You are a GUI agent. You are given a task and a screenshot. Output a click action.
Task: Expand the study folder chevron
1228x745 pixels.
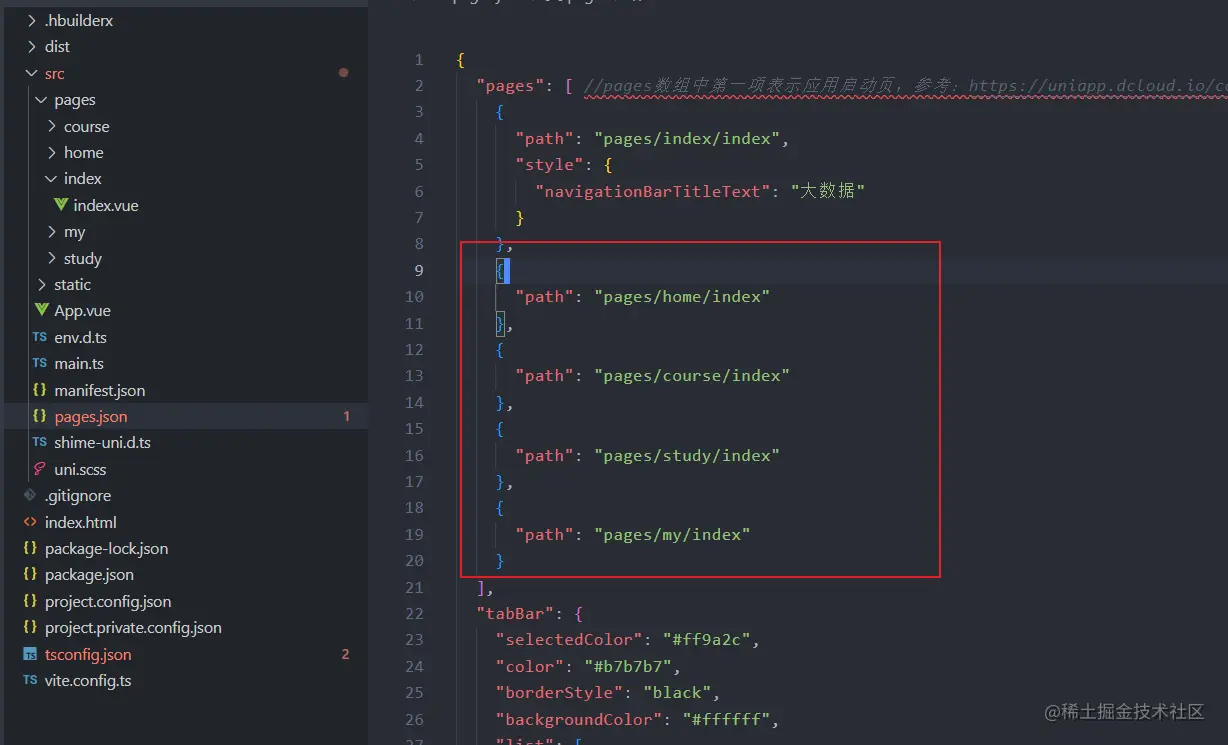tap(51, 259)
